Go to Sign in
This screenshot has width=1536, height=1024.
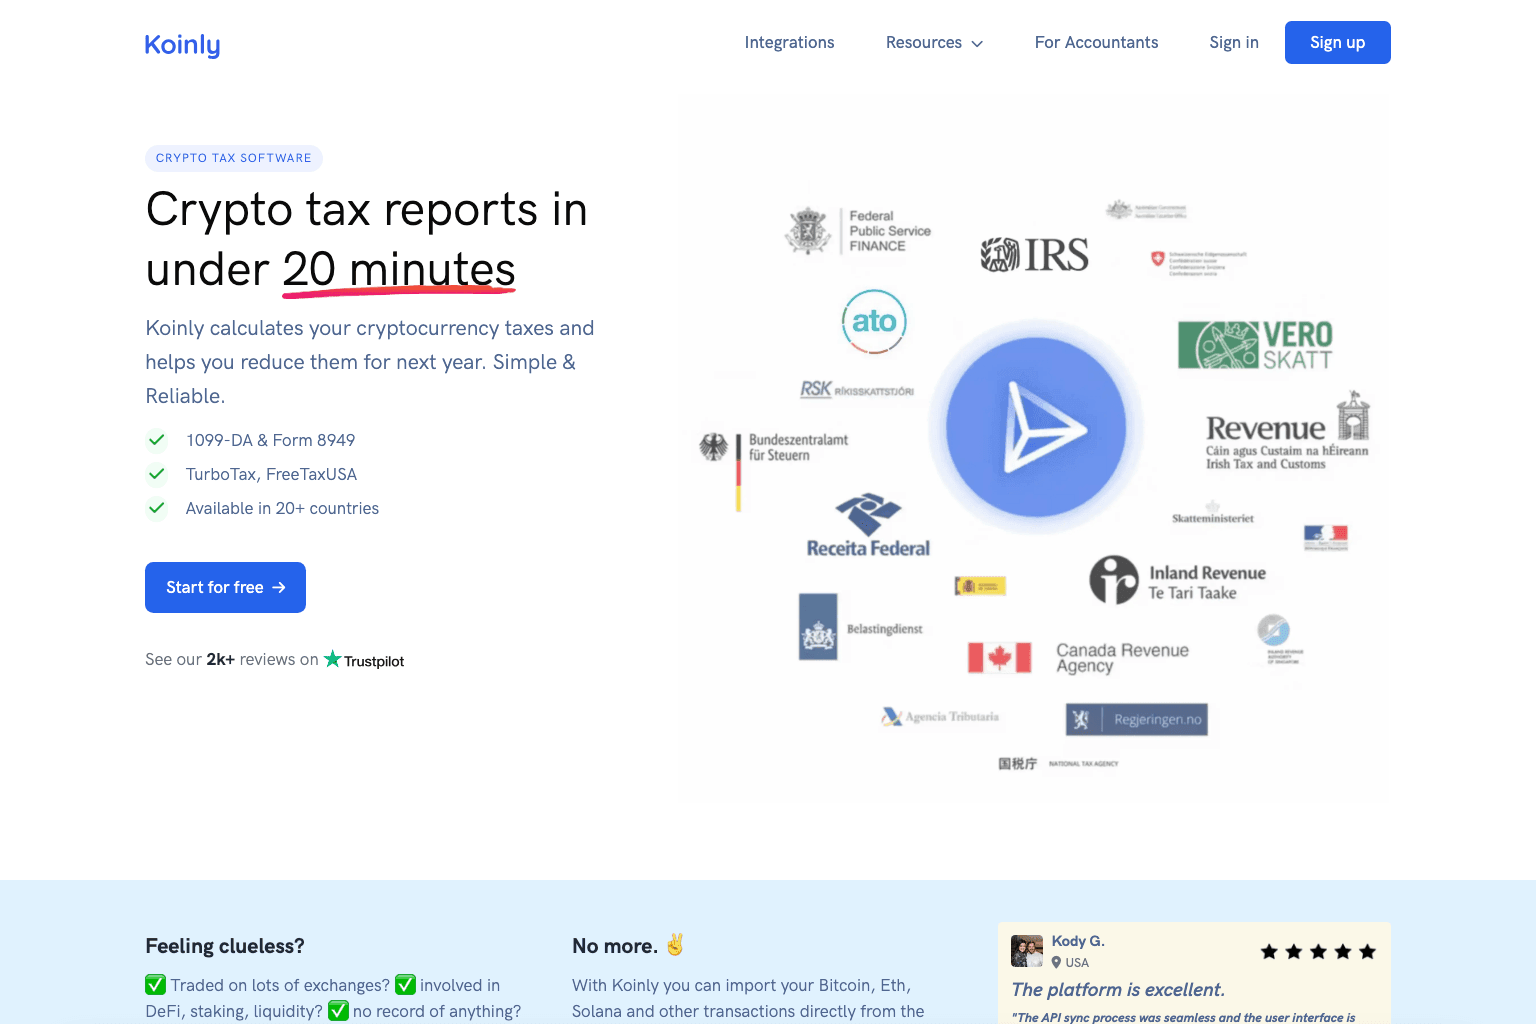pyautogui.click(x=1233, y=42)
